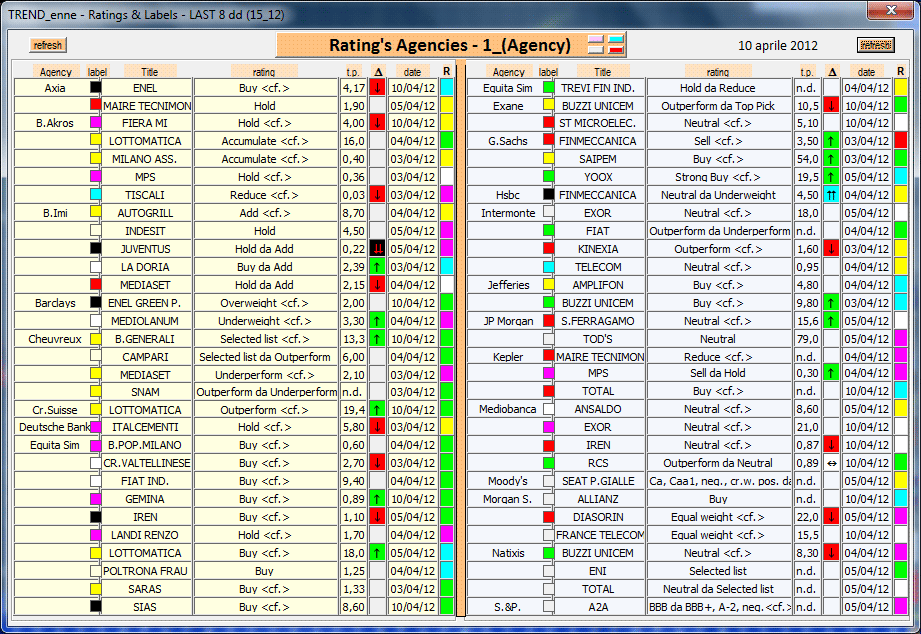Click the white label box next to ALLIANZ
The image size is (921, 634).
(549, 498)
